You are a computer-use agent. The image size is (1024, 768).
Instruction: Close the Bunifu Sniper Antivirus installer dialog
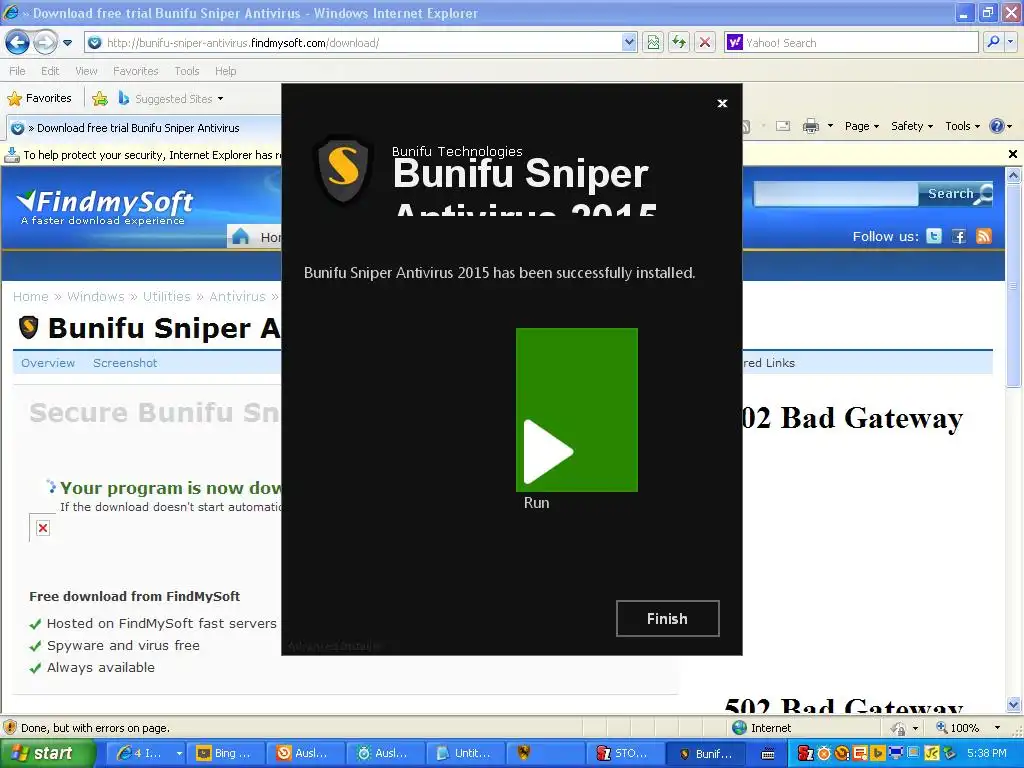[722, 103]
